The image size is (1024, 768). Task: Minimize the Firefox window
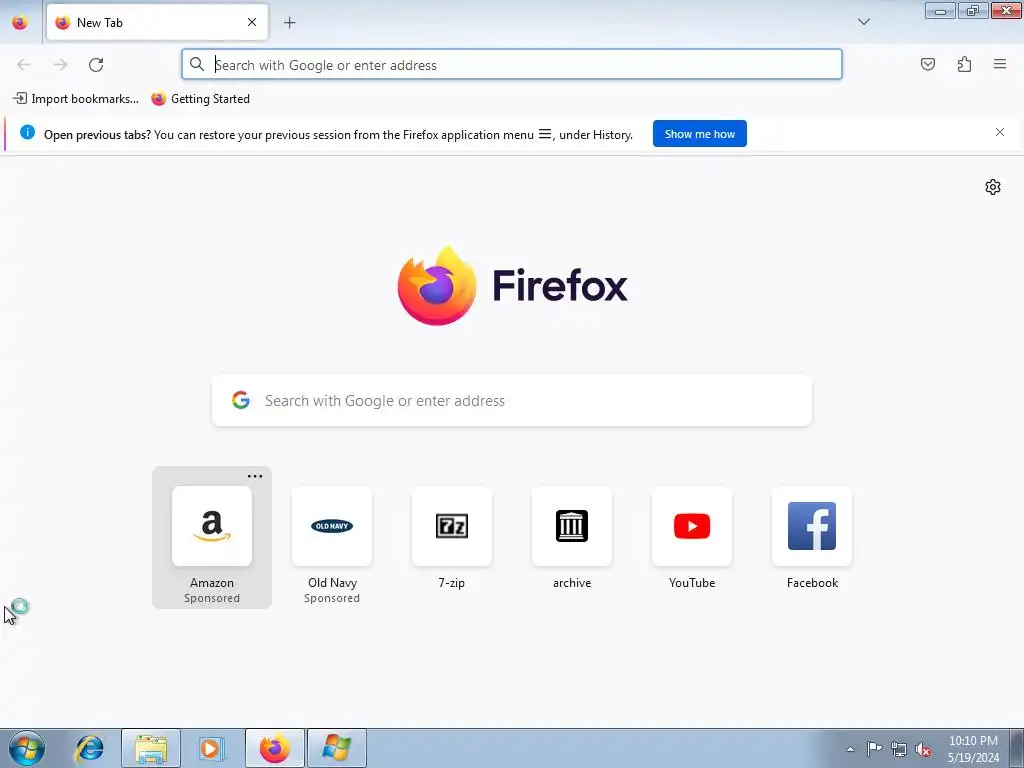click(940, 10)
